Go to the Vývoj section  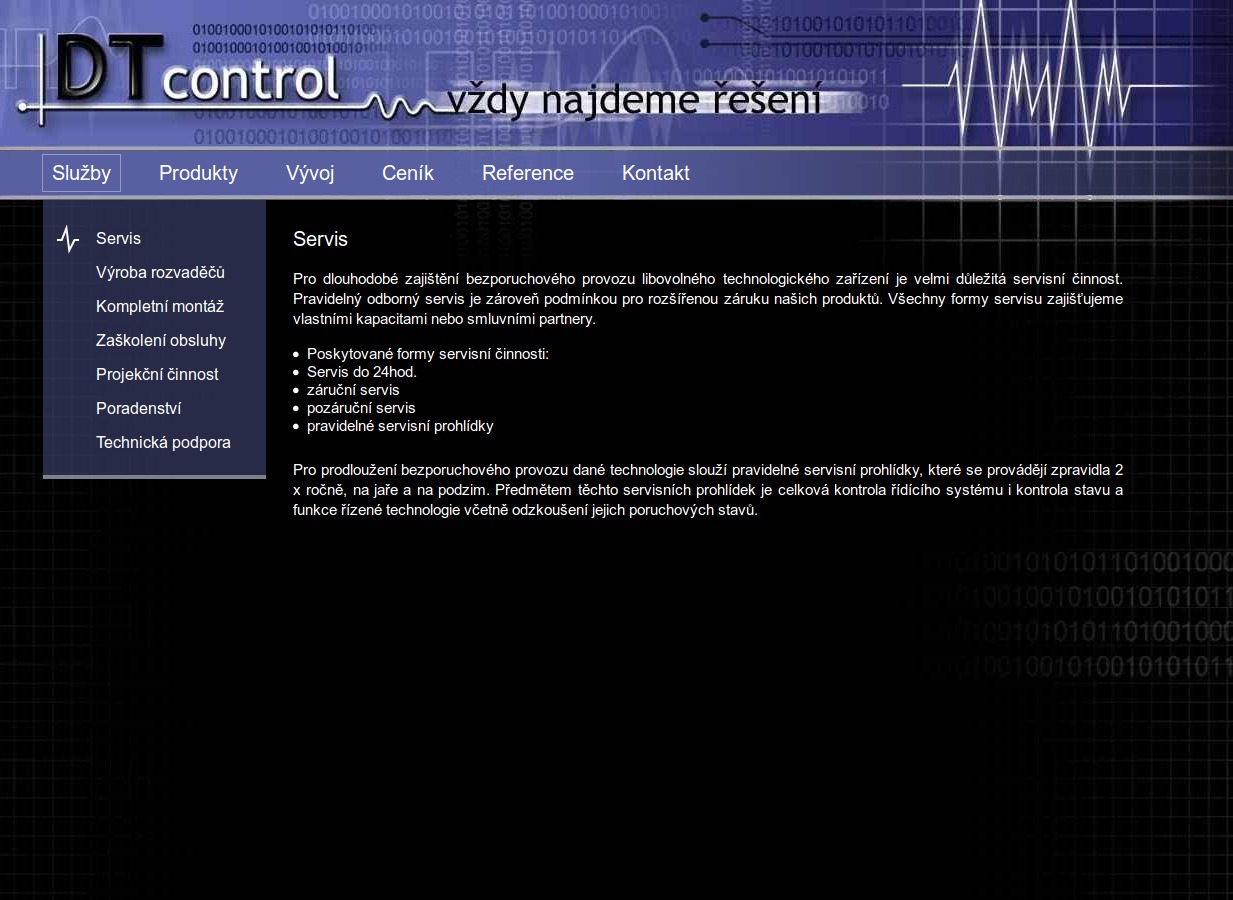[x=310, y=173]
